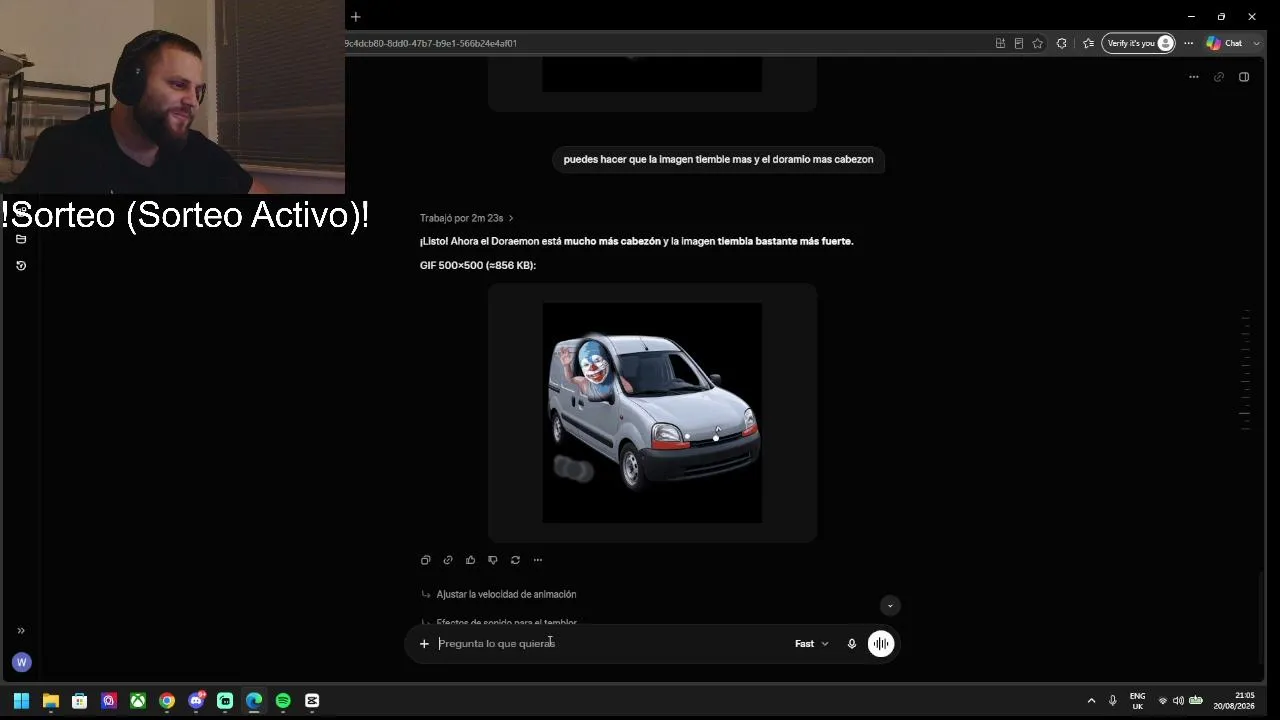The image size is (1280, 720).
Task: Click the Verify it's you profile button
Action: (1138, 43)
